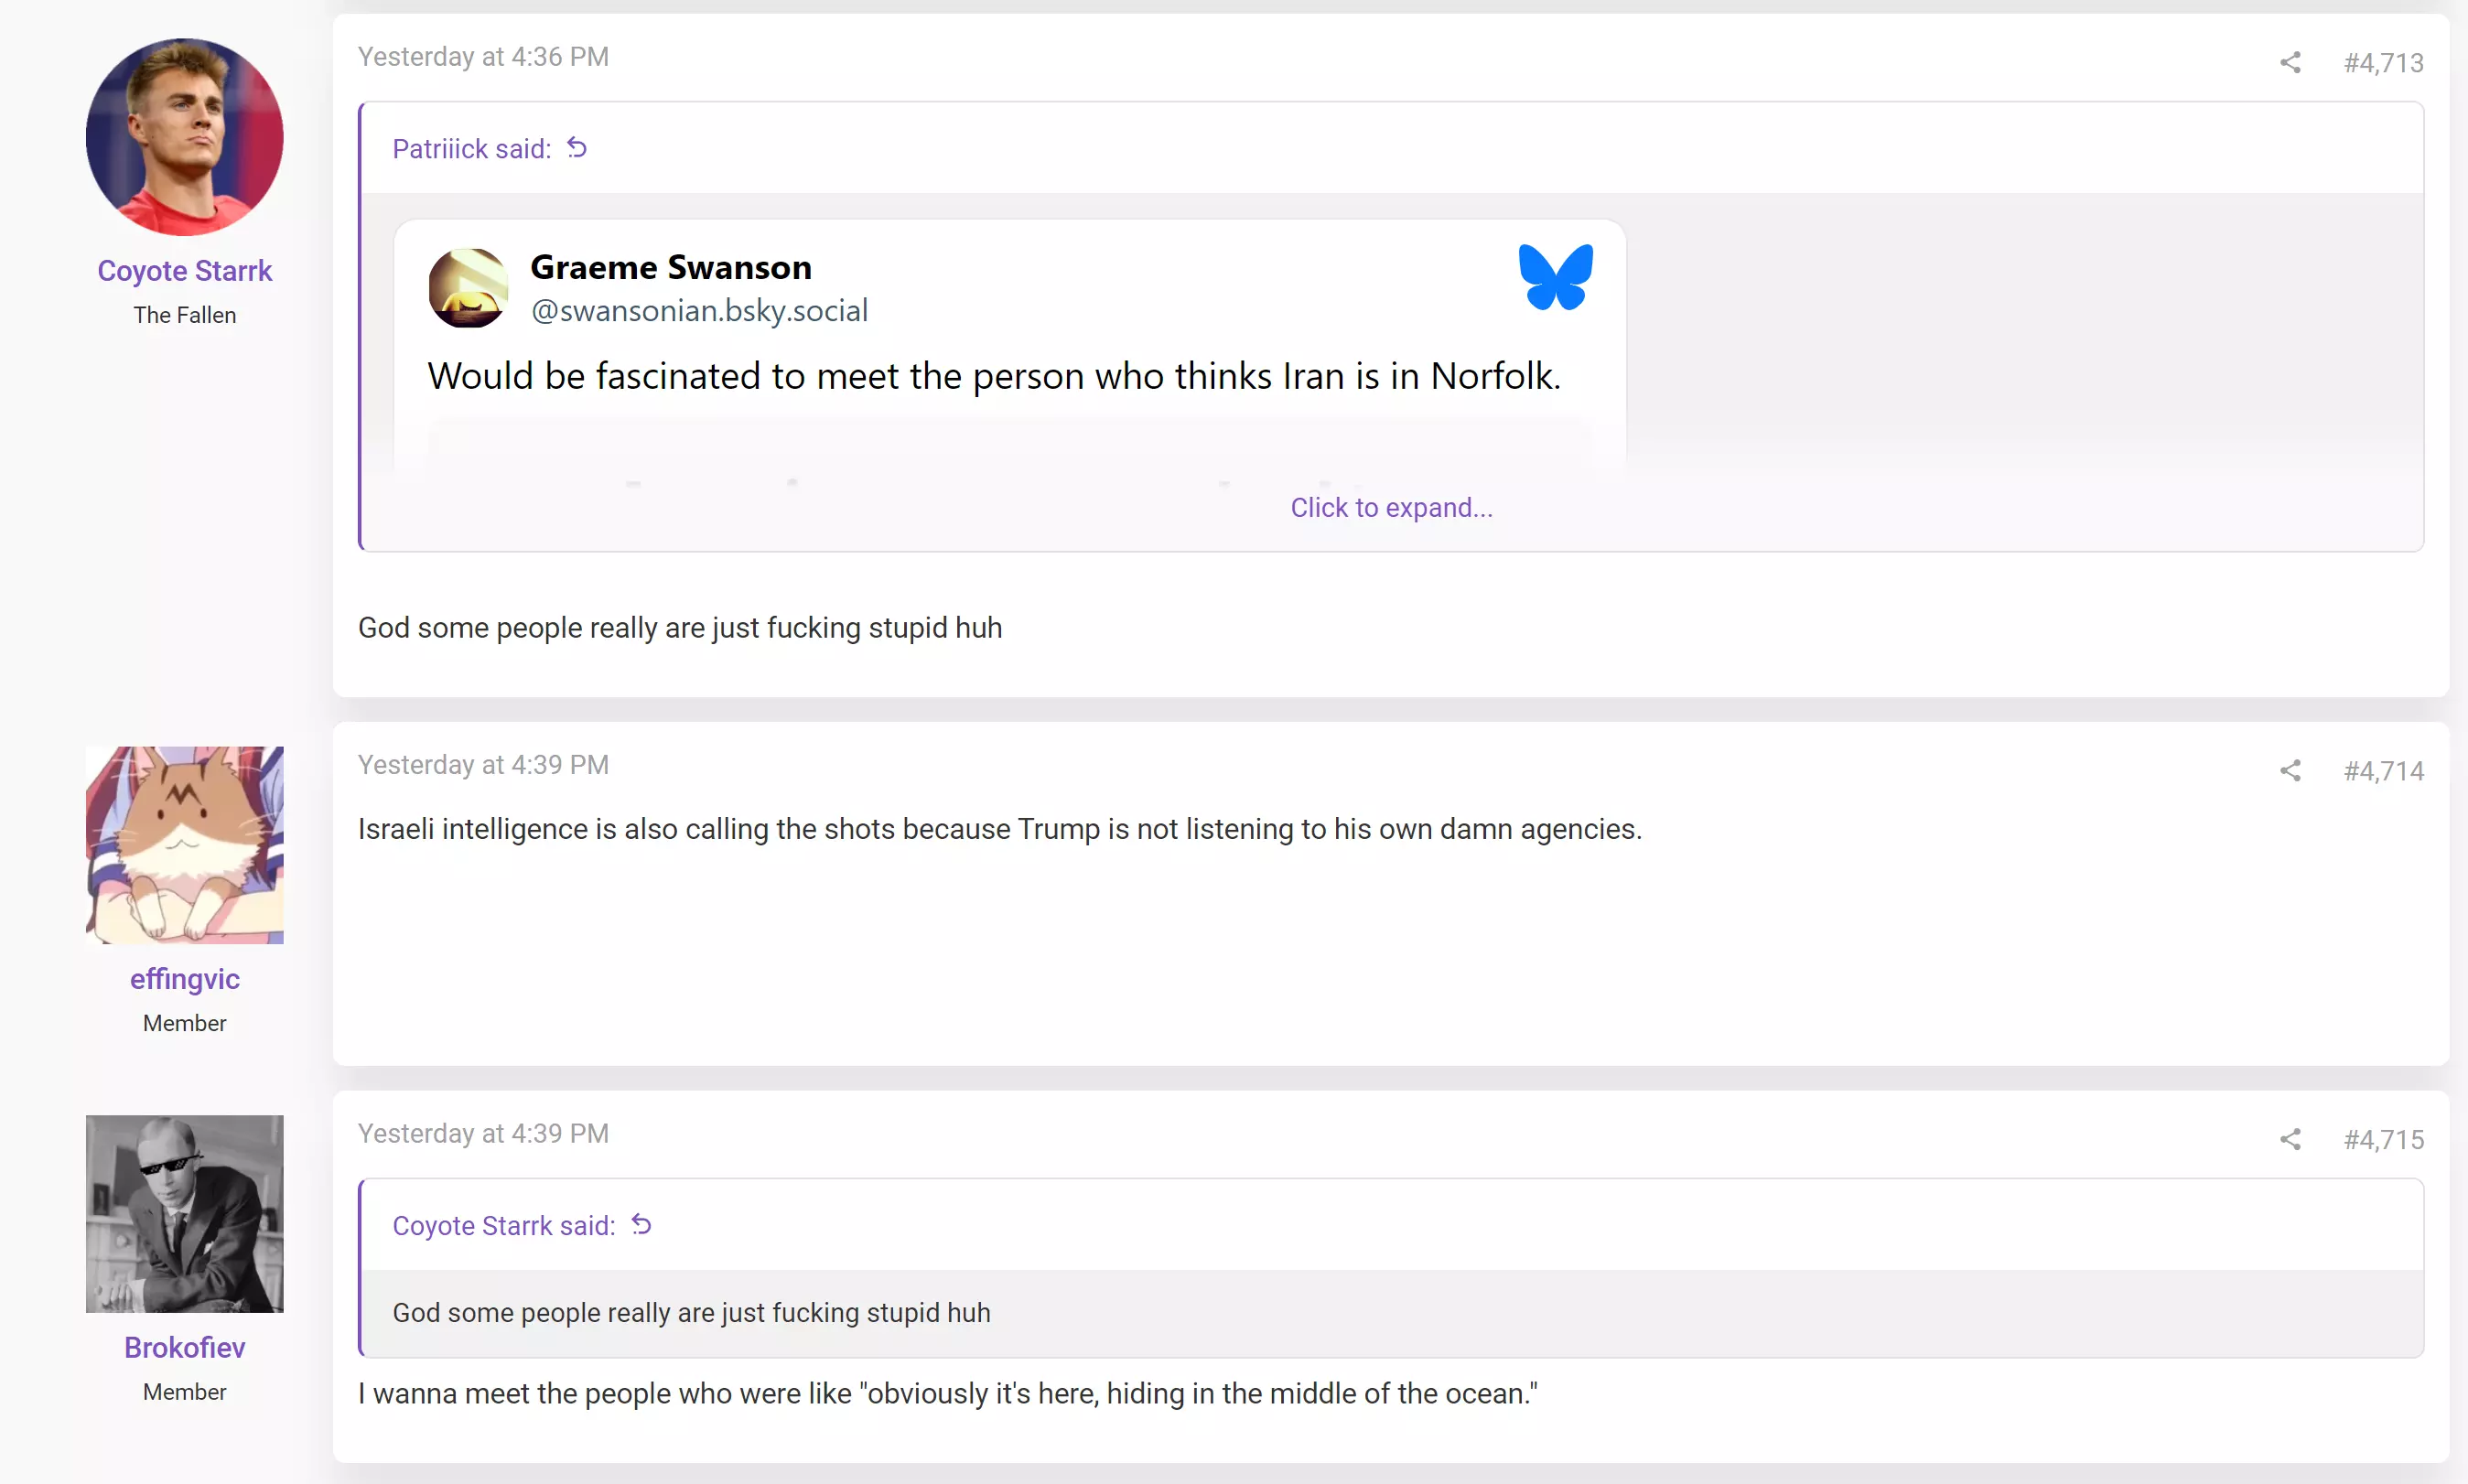Open @swansonian.bsky.social handle
Viewport: 2468px width, 1484px height.
pos(699,311)
